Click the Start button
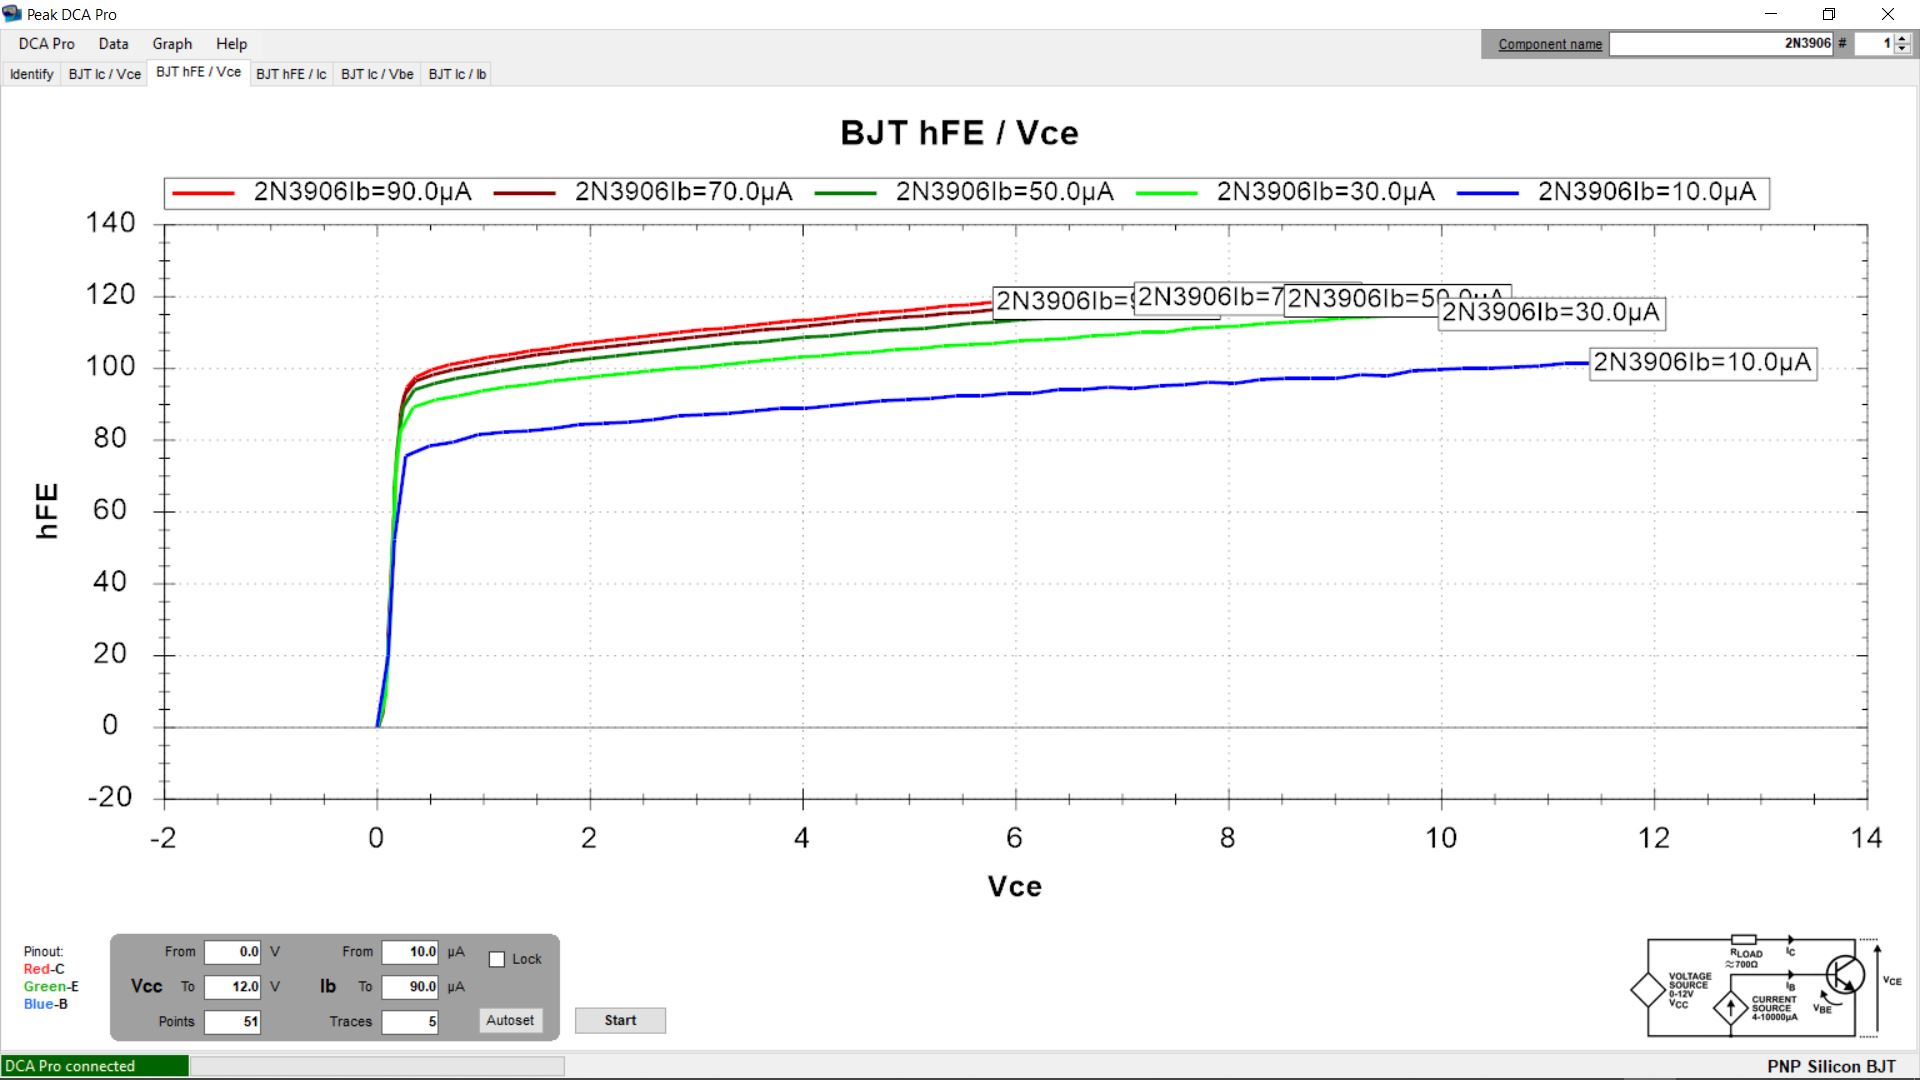Screen dimensions: 1920x1080 [618, 1019]
